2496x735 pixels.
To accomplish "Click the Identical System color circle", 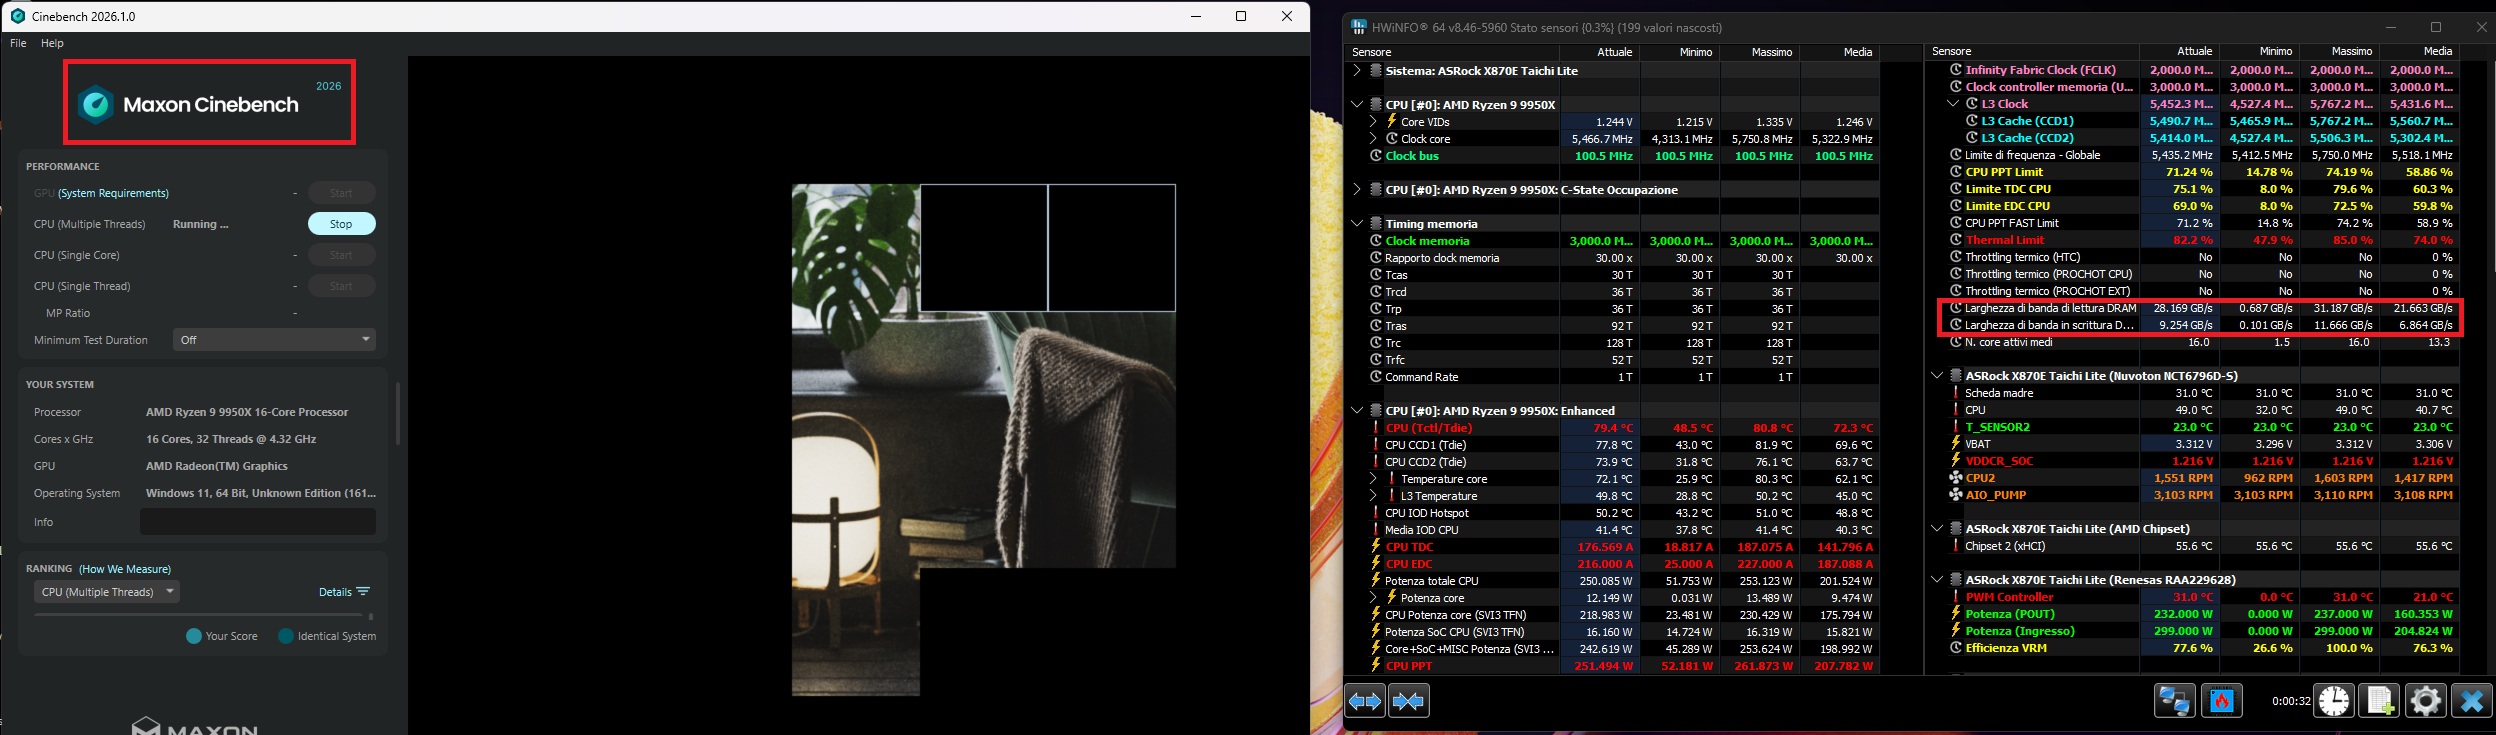I will [286, 636].
